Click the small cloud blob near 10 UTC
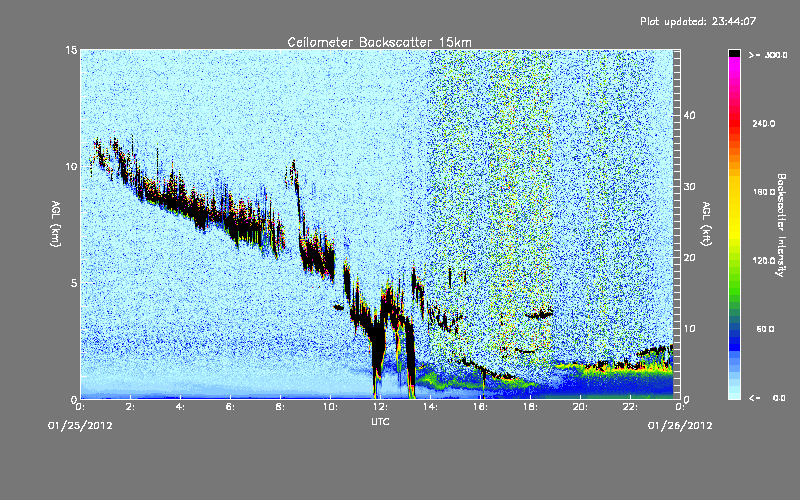 (x=338, y=307)
